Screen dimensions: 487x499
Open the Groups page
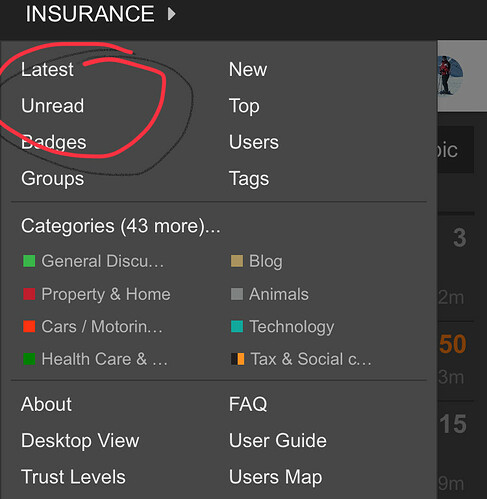(52, 179)
